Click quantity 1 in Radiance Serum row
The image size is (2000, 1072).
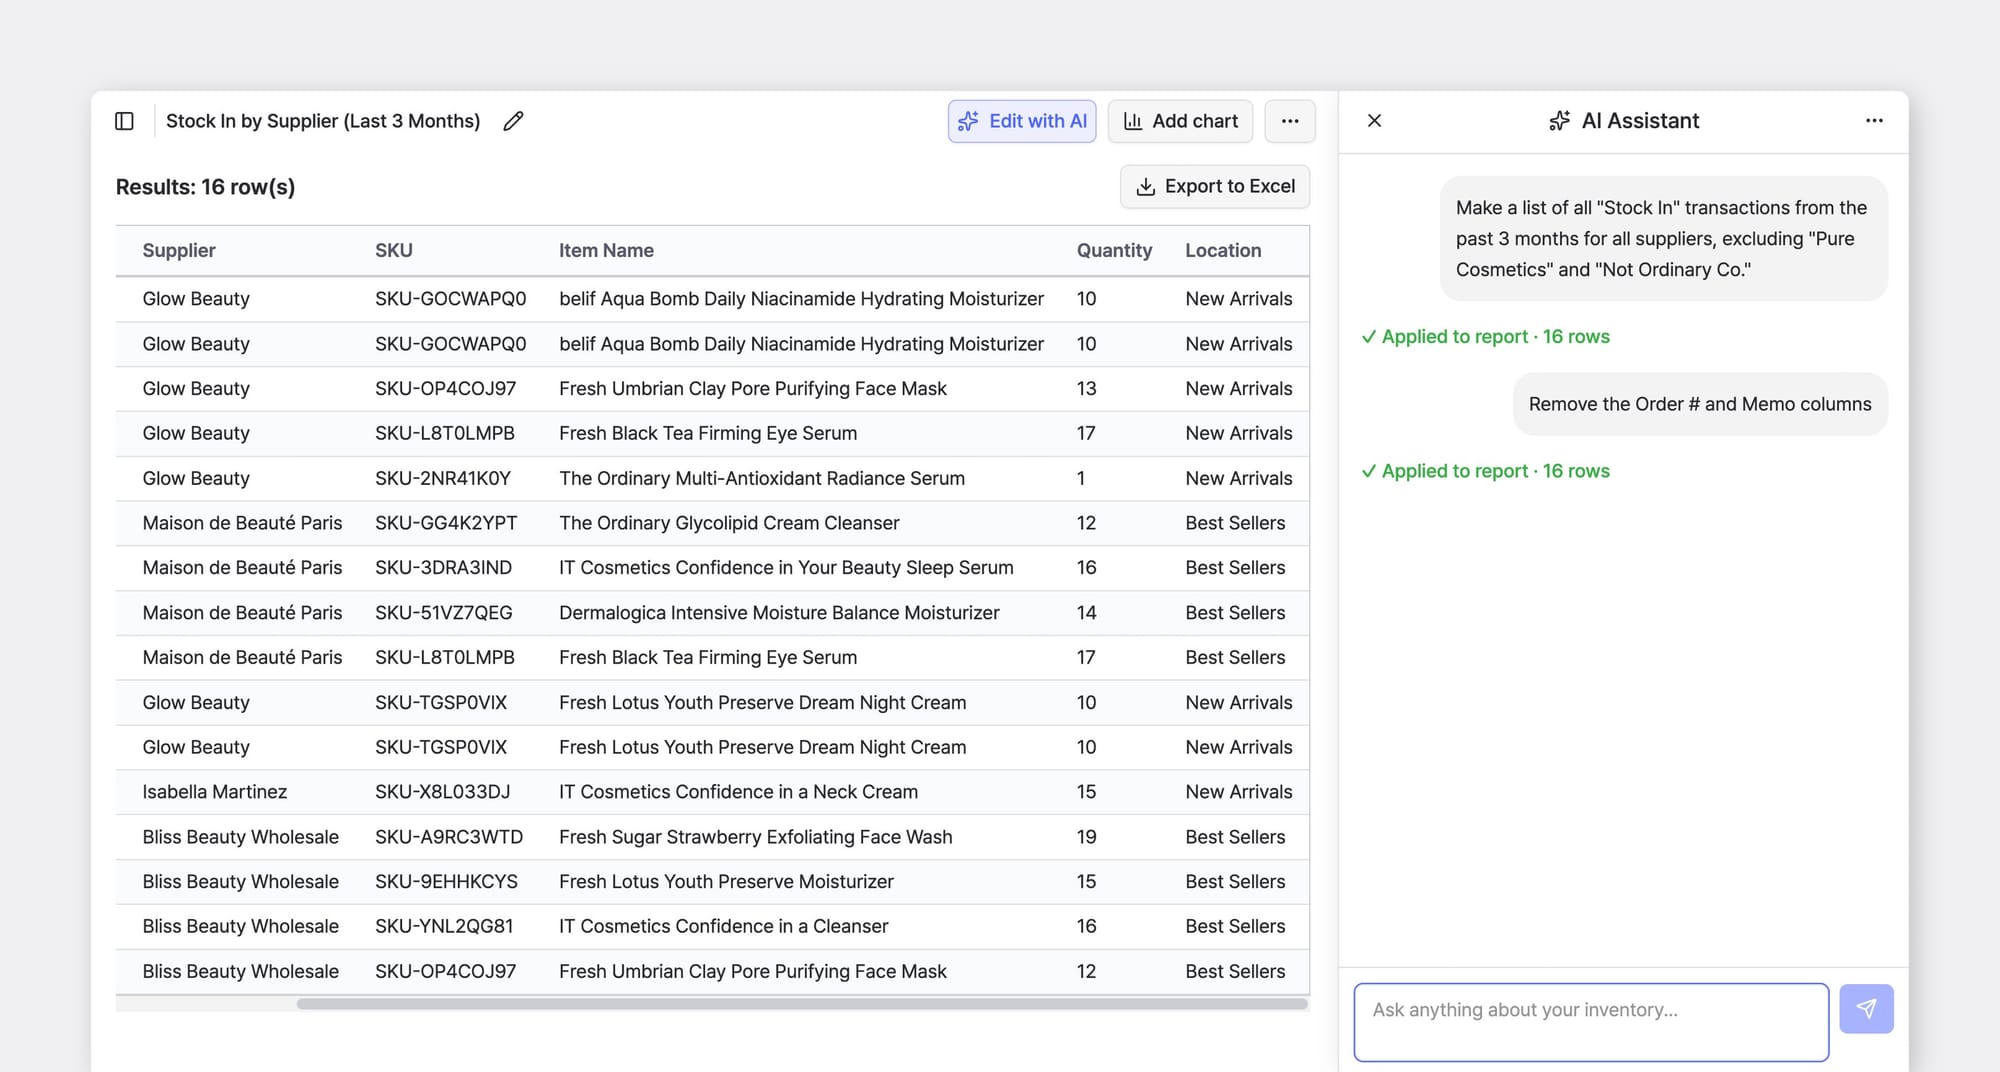click(x=1081, y=478)
